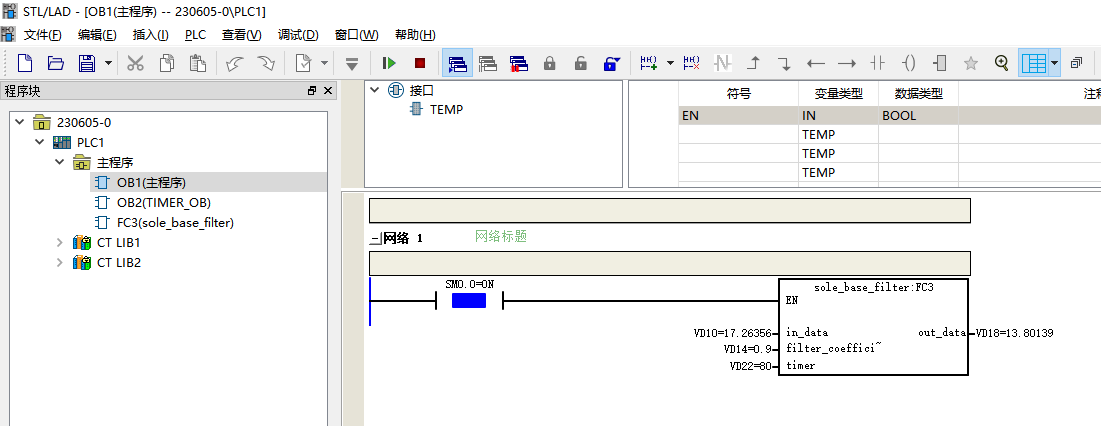Viewport: 1101px width, 426px height.
Task: Open the 查看(V) menu
Action: [242, 34]
